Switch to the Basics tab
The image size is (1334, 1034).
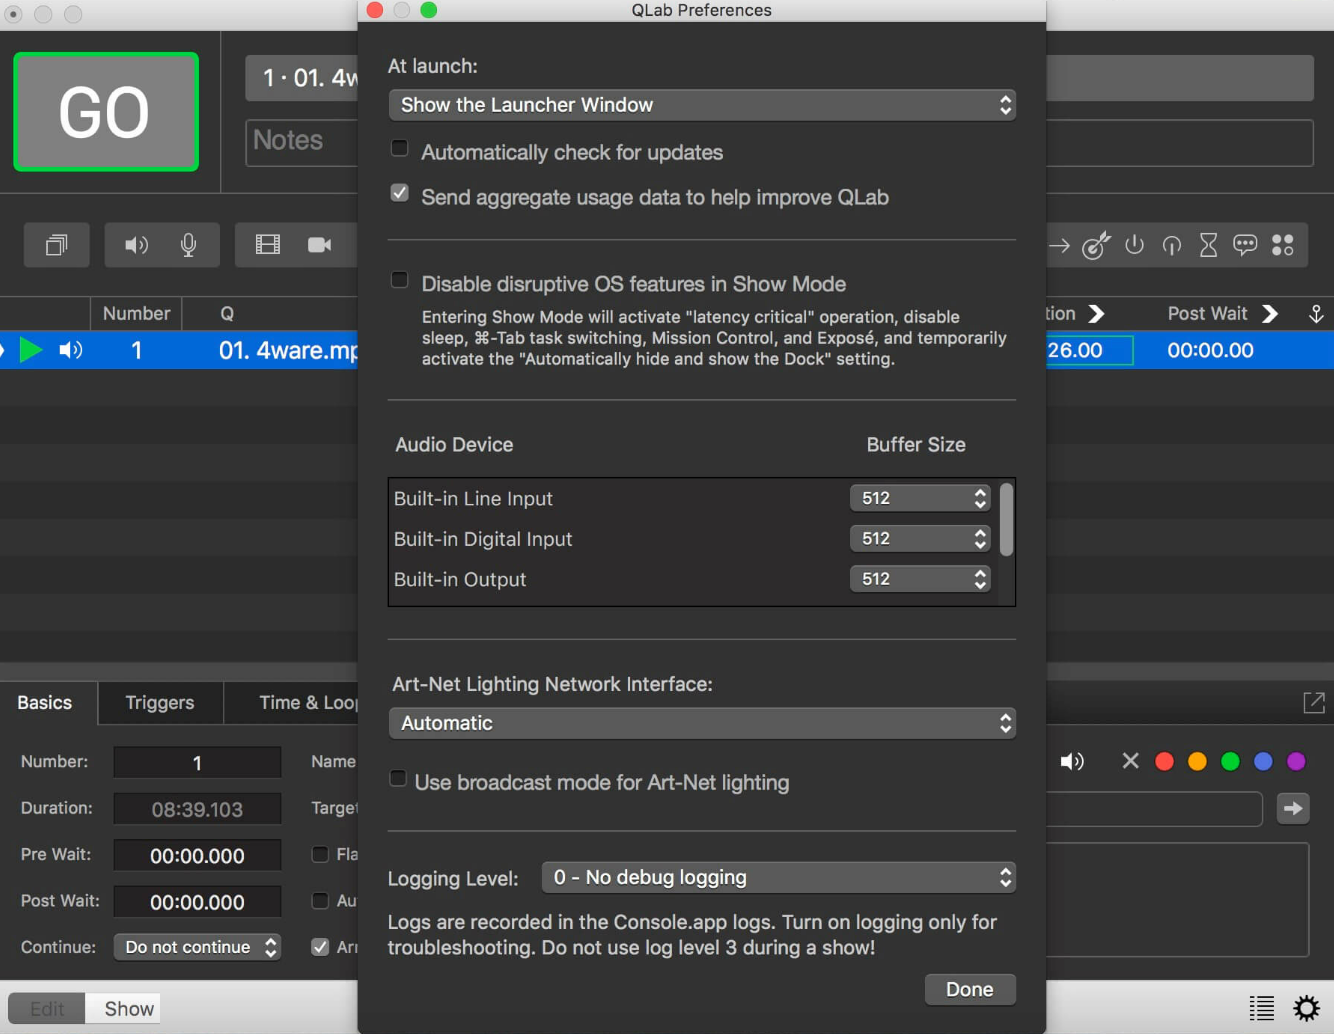[x=45, y=703]
